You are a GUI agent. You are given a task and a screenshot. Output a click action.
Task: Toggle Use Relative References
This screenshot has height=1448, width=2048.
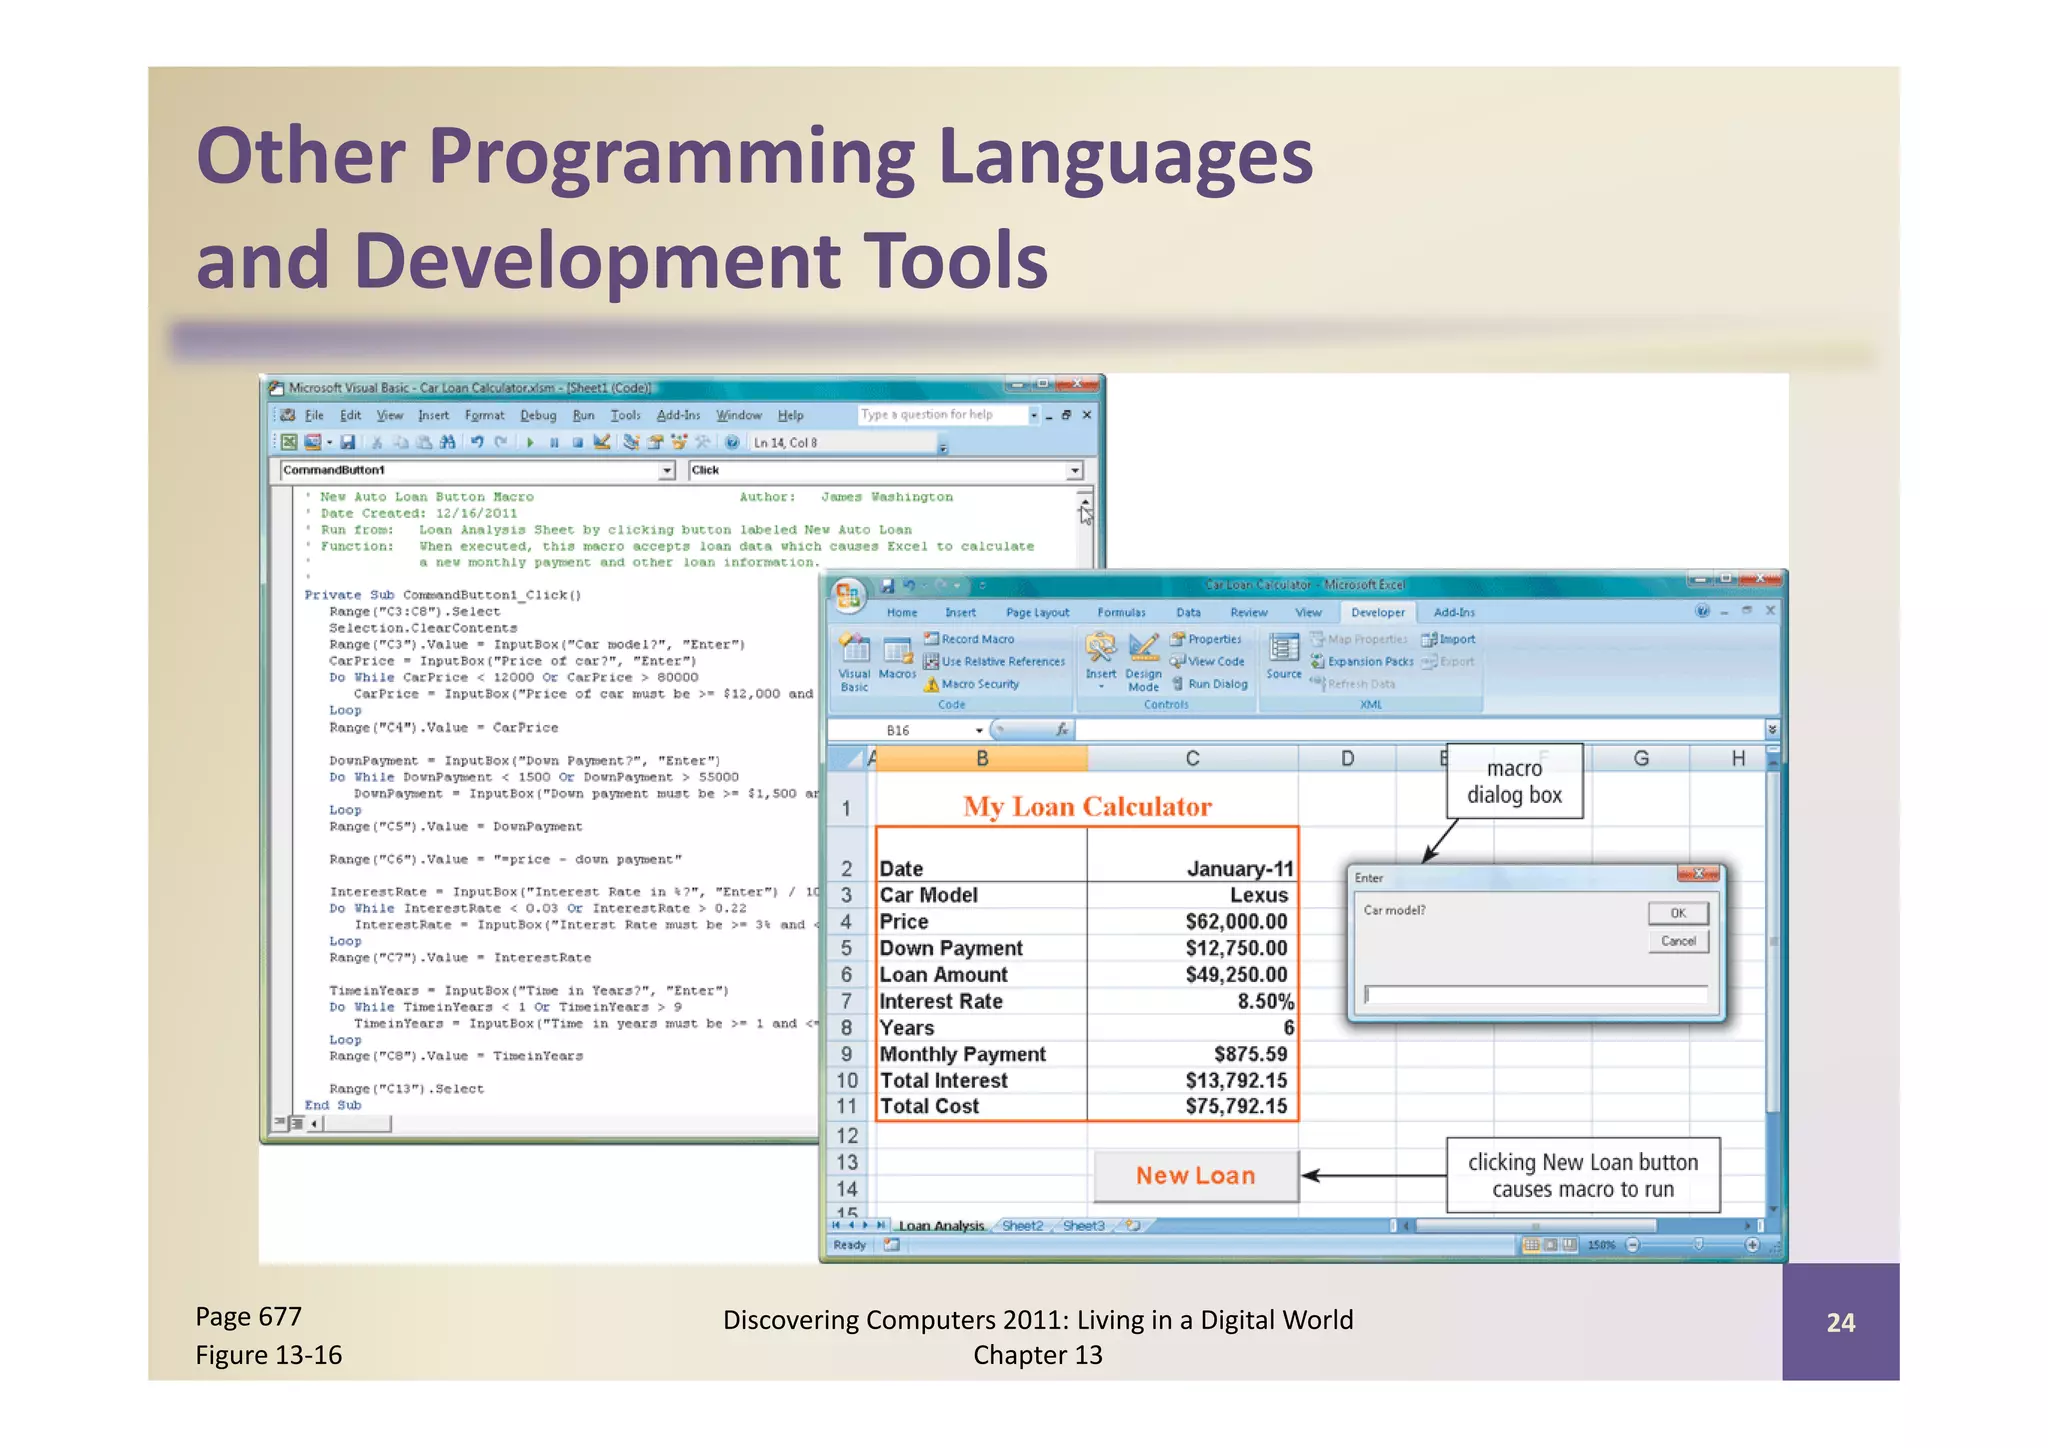pyautogui.click(x=995, y=661)
